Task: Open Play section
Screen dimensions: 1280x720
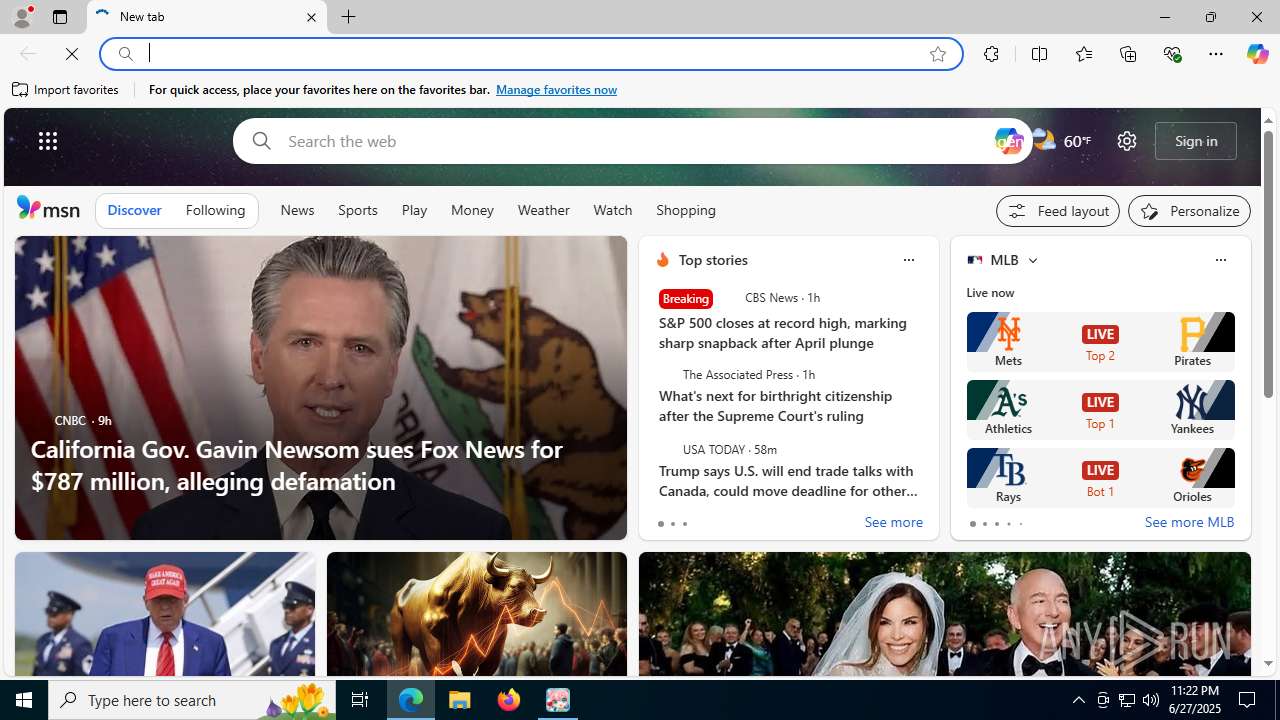Action: 414,211
